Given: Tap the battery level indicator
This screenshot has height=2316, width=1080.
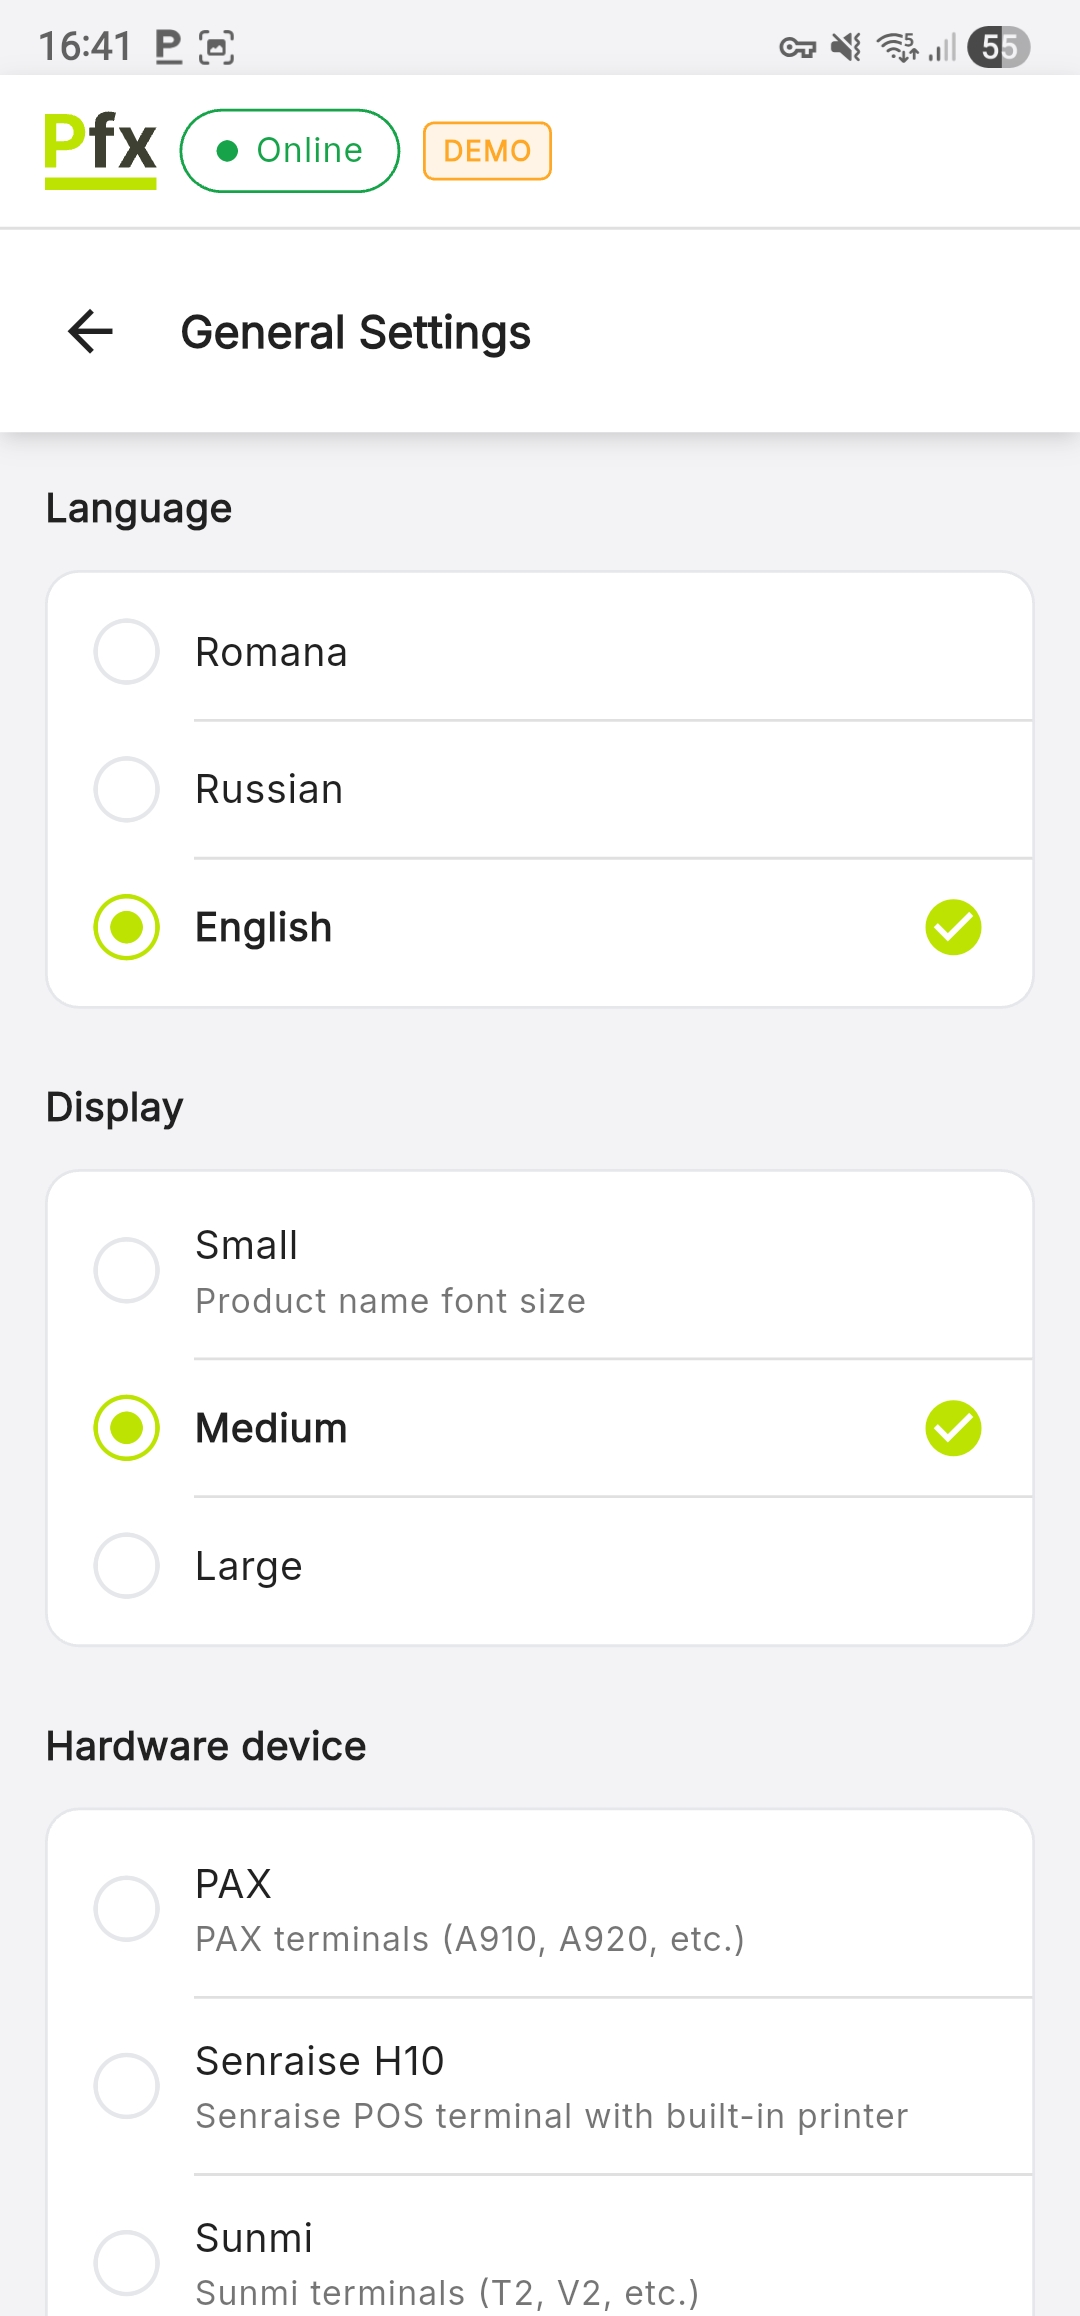Looking at the screenshot, I should (998, 47).
